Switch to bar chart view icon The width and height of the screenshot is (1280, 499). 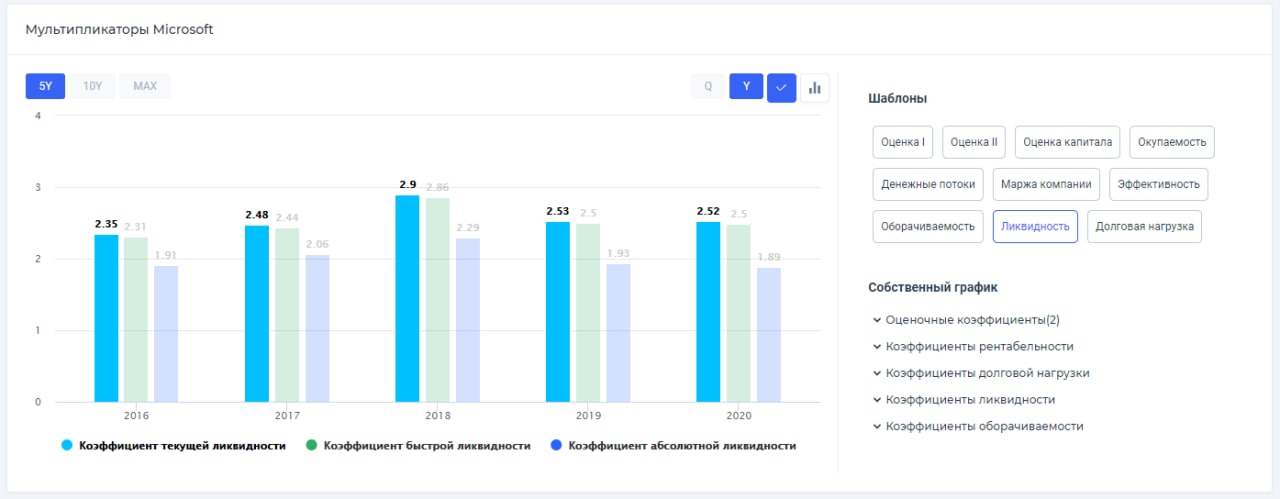815,87
